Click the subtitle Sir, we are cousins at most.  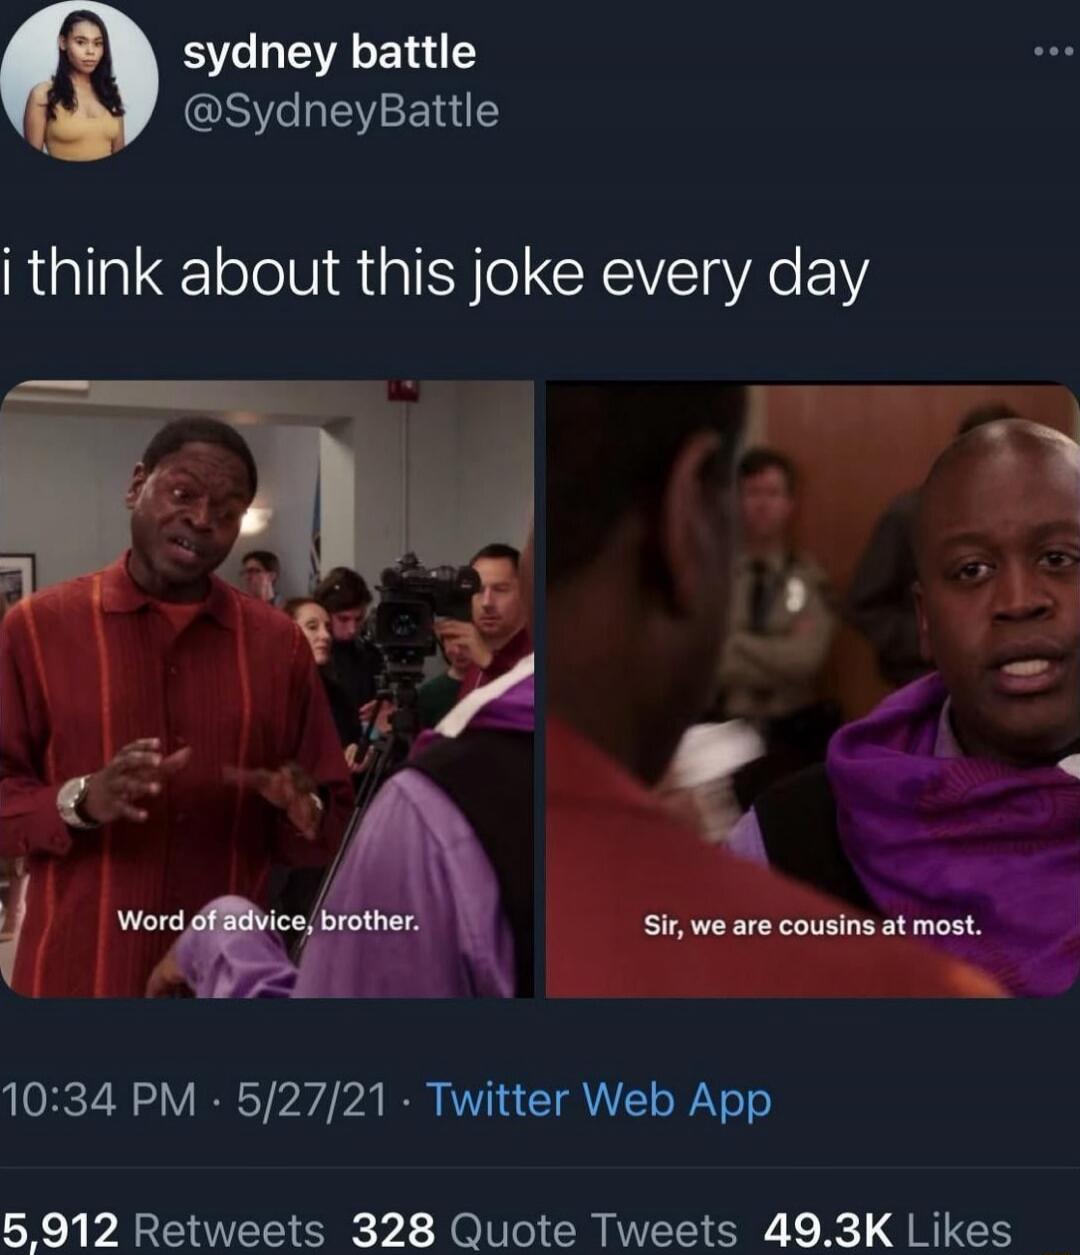(x=812, y=926)
